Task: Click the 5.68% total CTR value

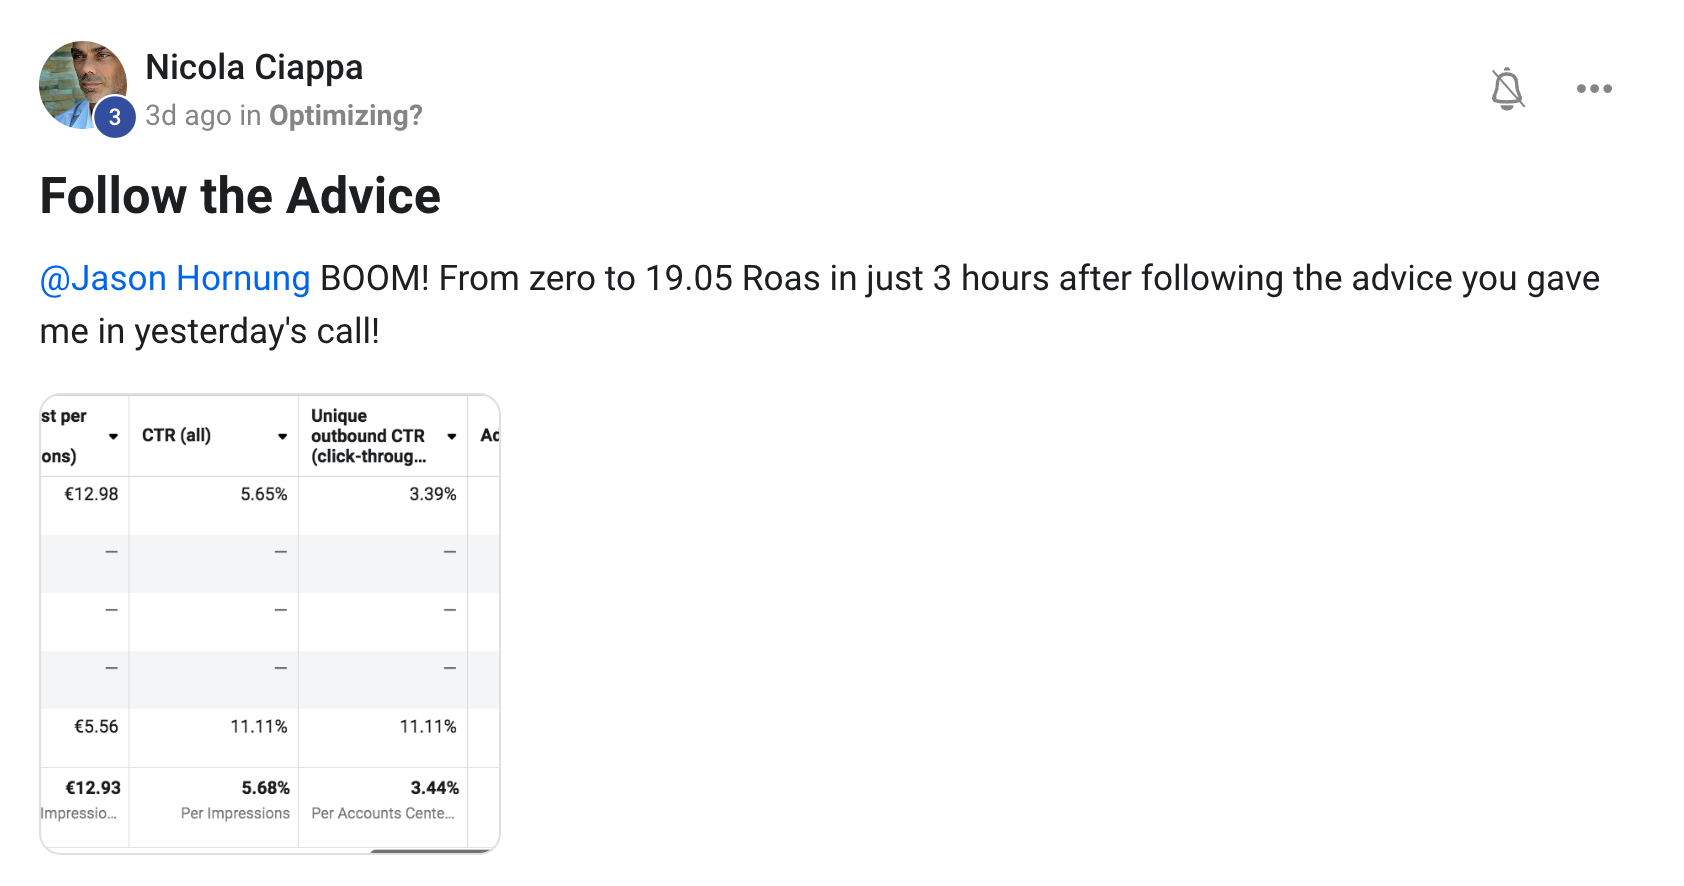Action: 265,788
